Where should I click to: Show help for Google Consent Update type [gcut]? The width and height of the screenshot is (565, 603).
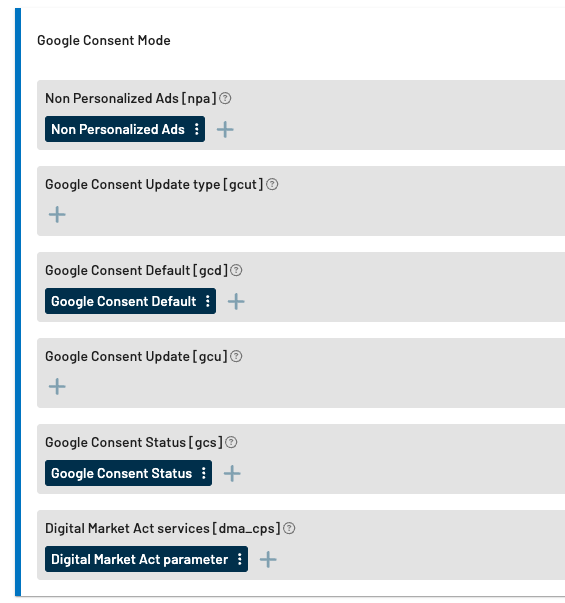click(x=272, y=185)
